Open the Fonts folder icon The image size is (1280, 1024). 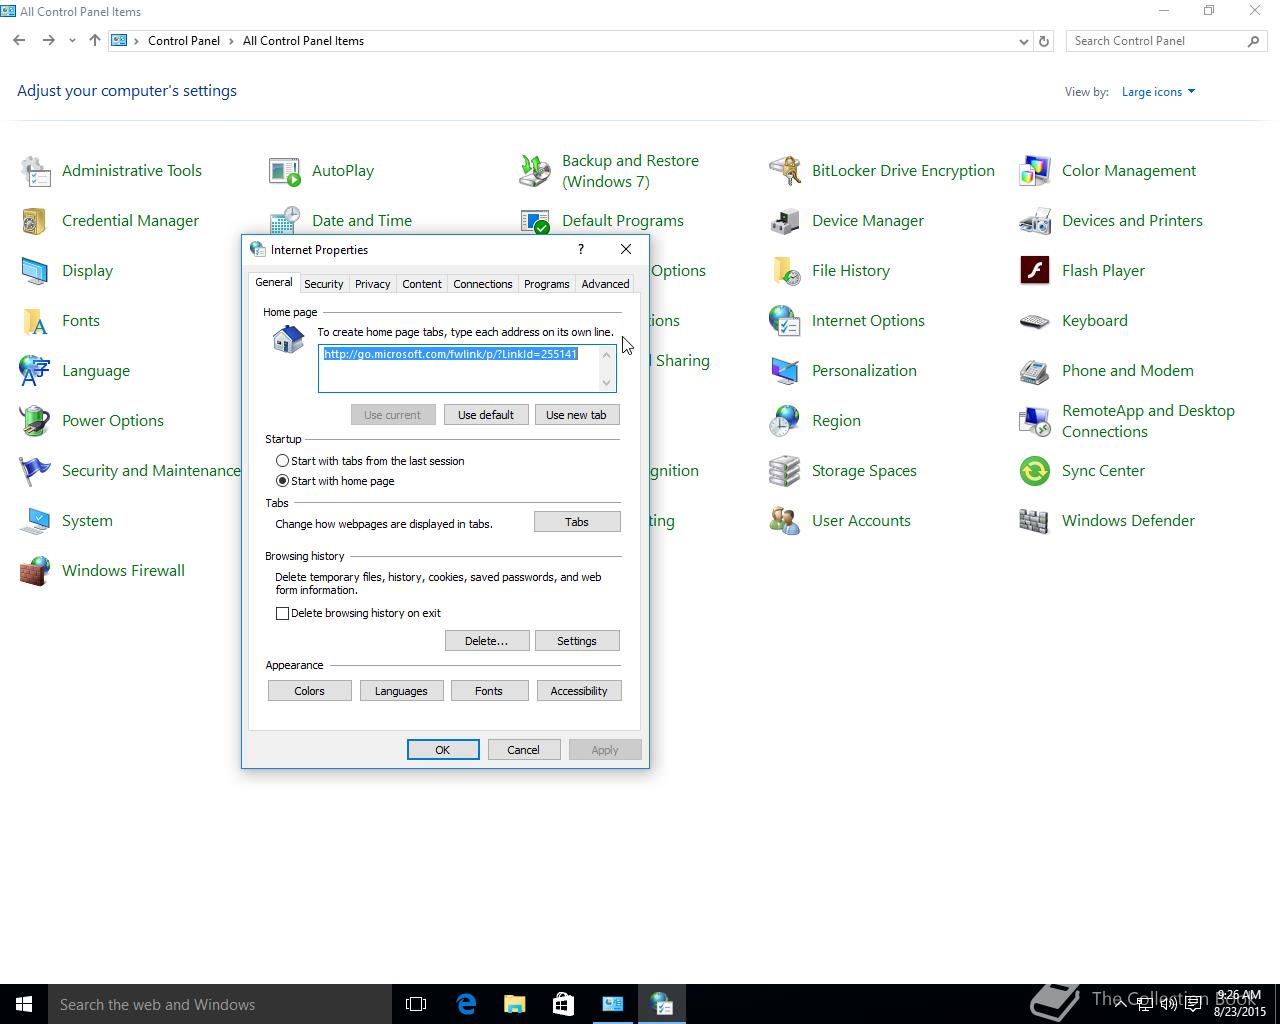pos(35,321)
